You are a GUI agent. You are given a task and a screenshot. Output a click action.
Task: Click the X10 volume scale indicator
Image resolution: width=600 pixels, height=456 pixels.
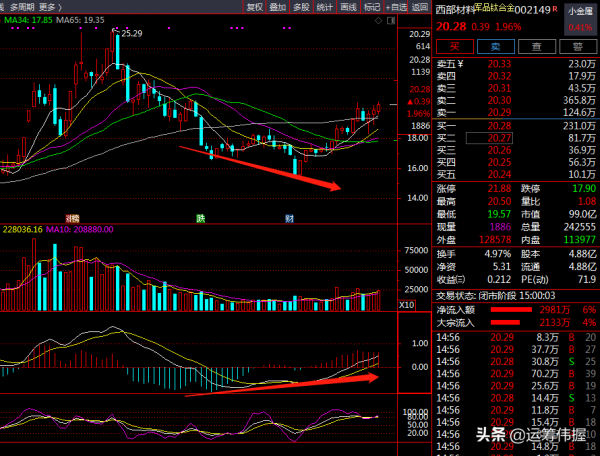(x=408, y=304)
